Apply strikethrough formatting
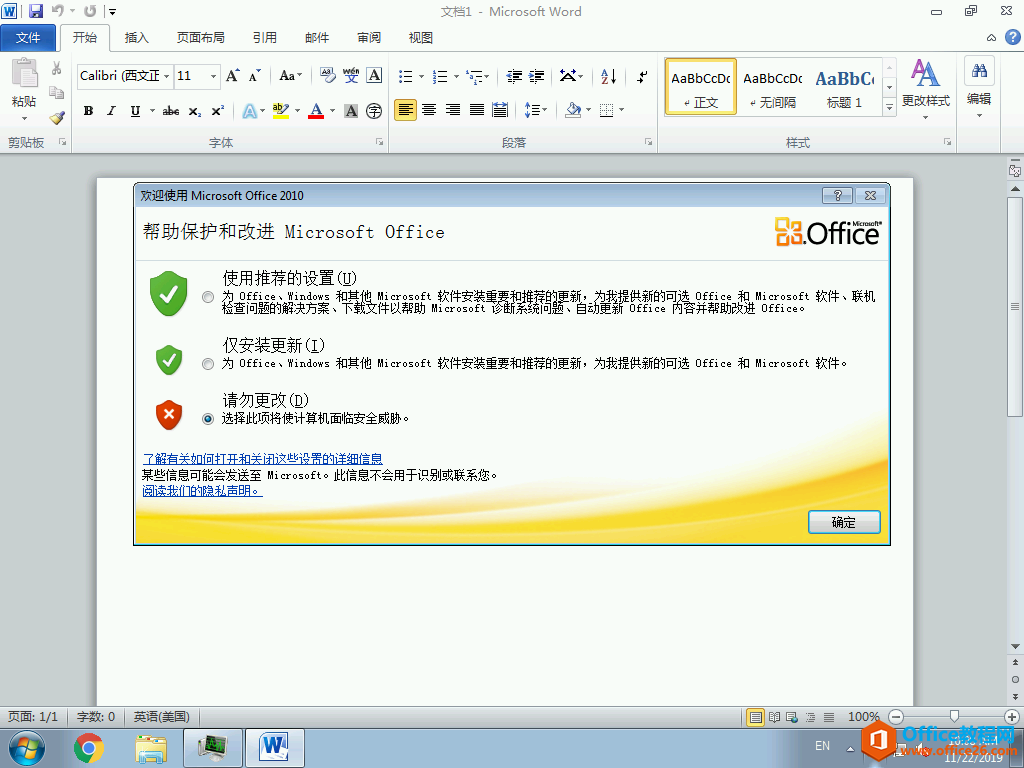Screen dimensions: 1024x768 (x=170, y=111)
